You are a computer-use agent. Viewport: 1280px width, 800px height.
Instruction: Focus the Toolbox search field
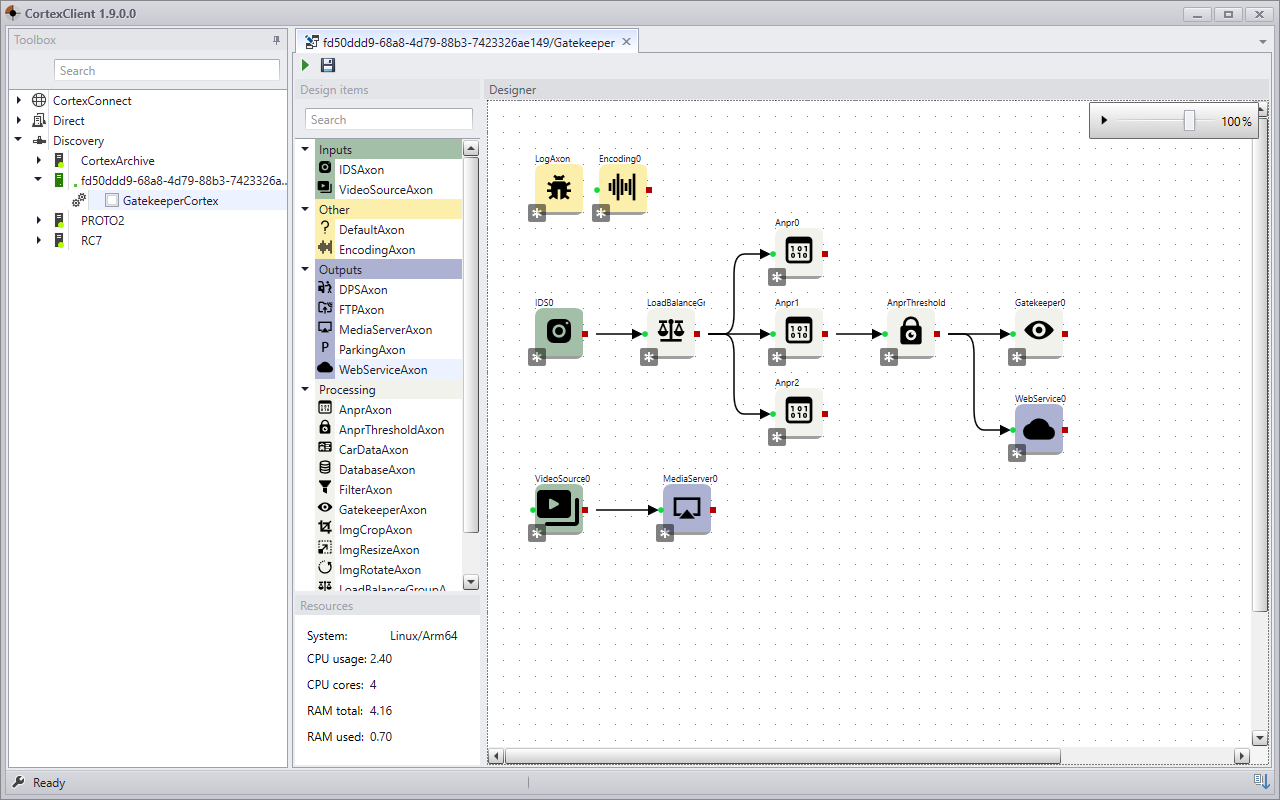coord(167,70)
